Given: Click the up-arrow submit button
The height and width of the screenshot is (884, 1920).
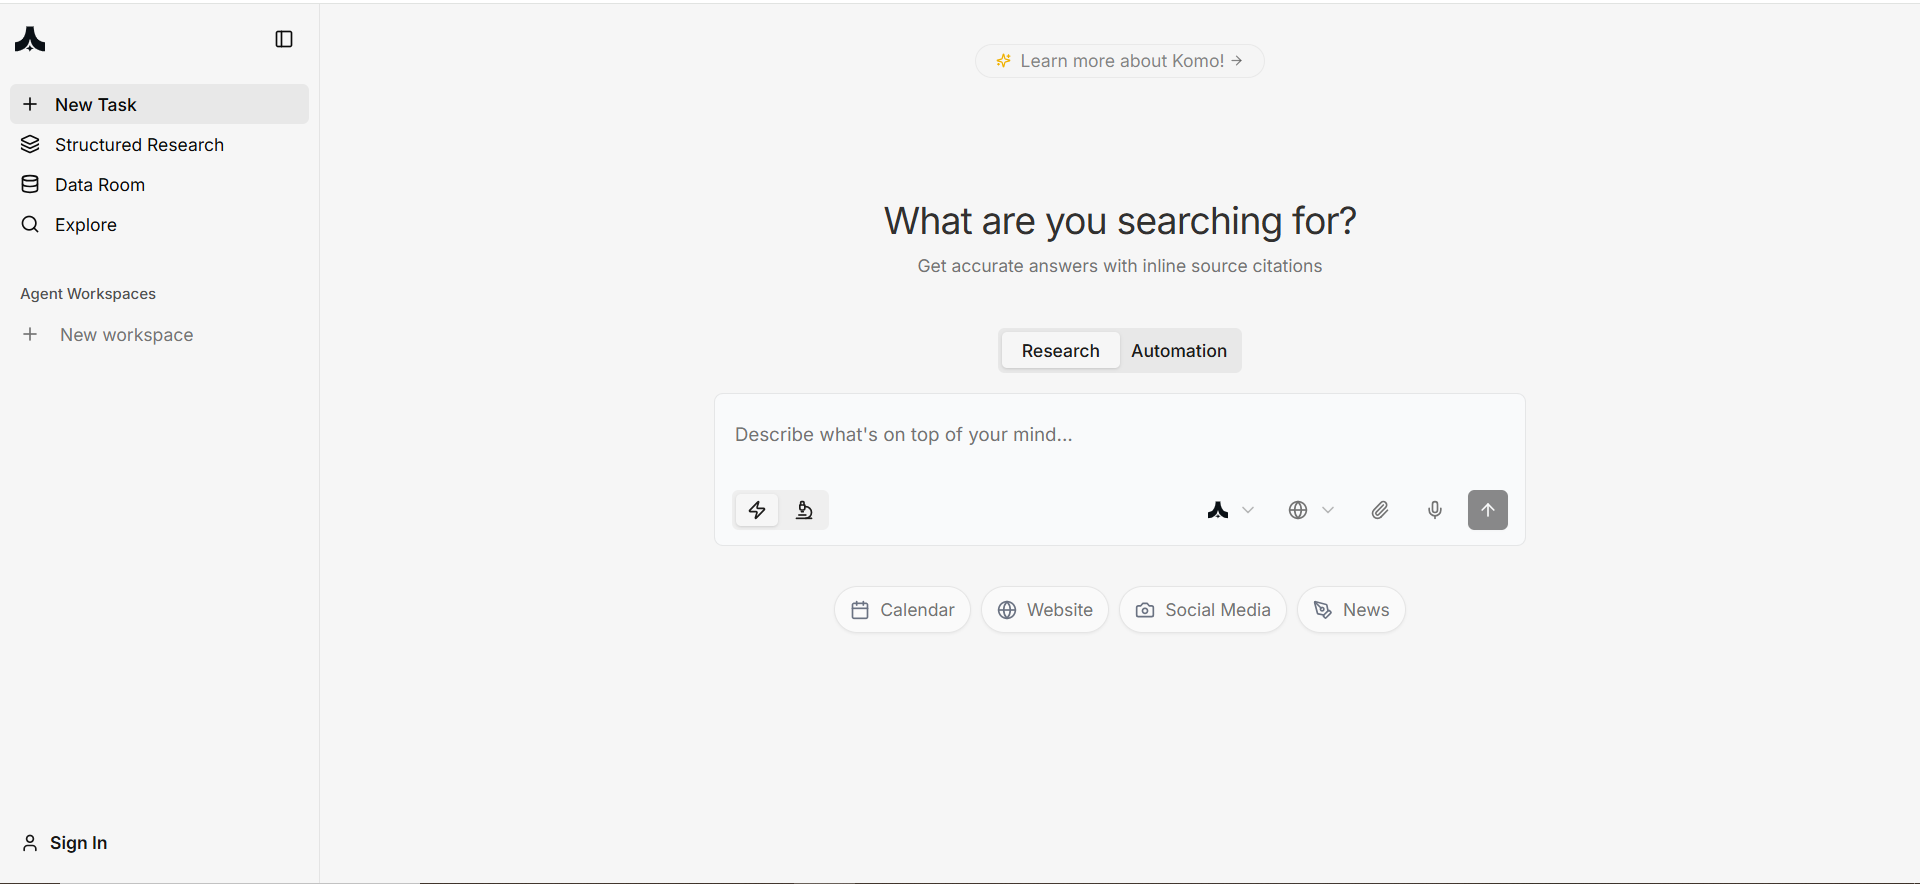Looking at the screenshot, I should [1488, 510].
